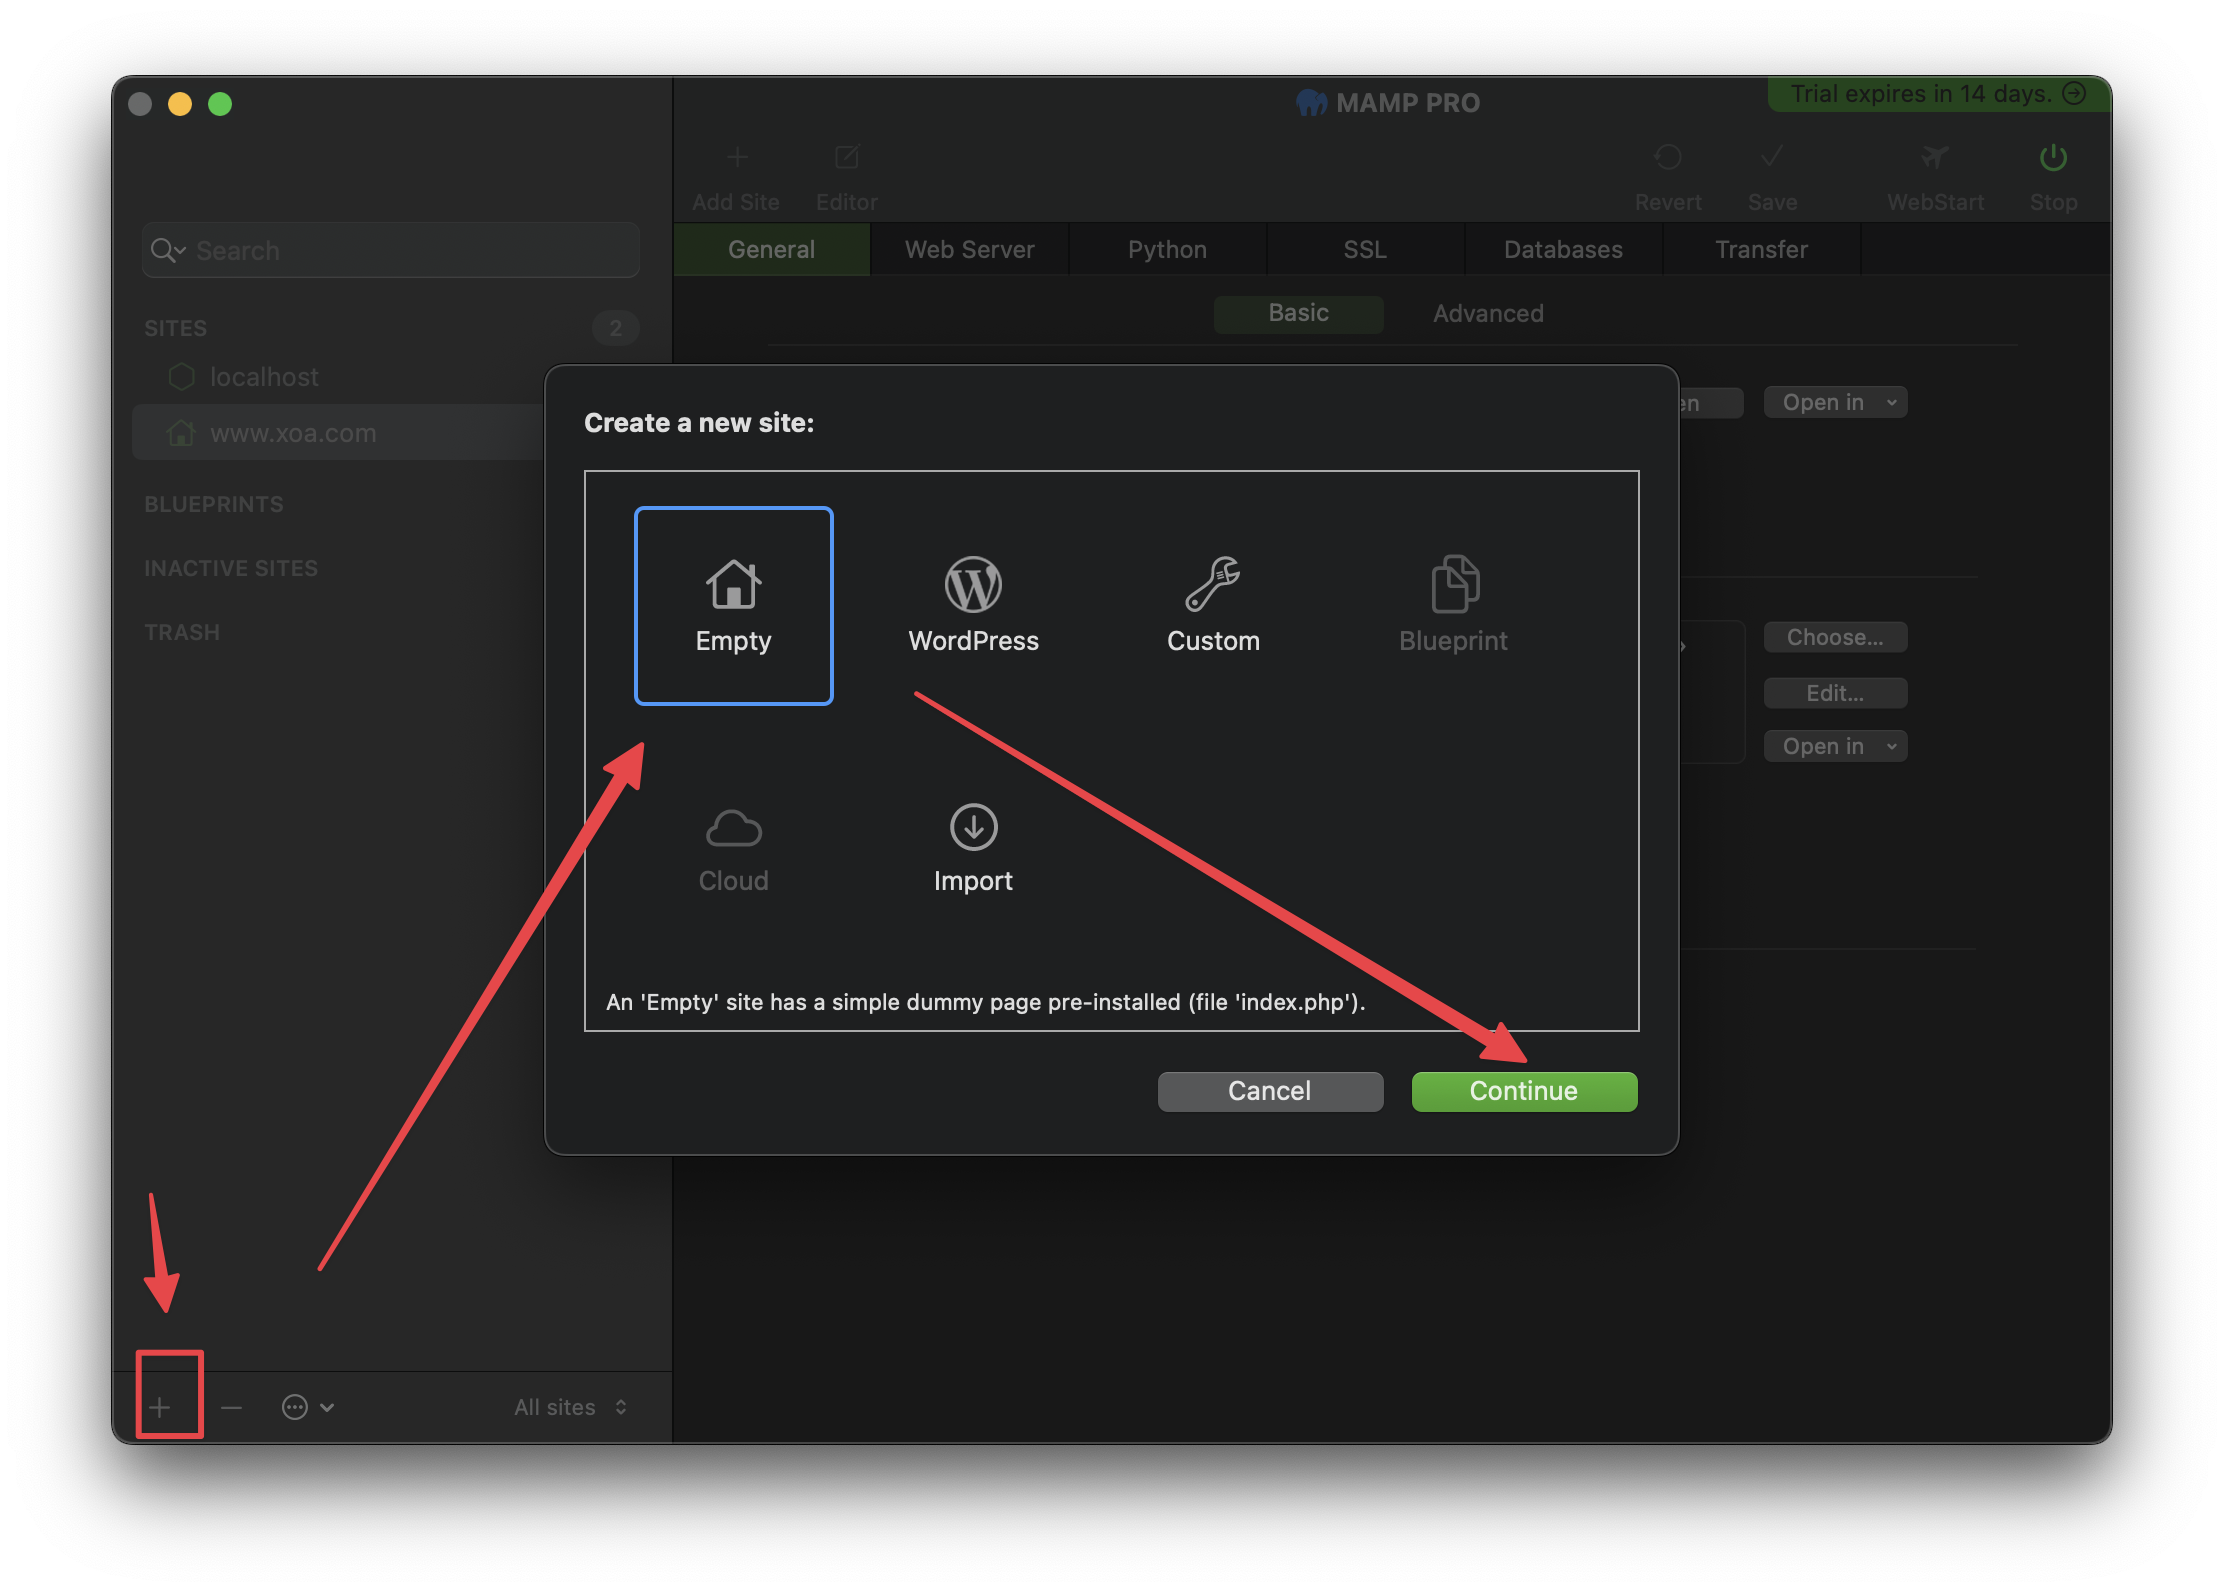Choose the WordPress site option
2224x1592 pixels.
coord(973,606)
